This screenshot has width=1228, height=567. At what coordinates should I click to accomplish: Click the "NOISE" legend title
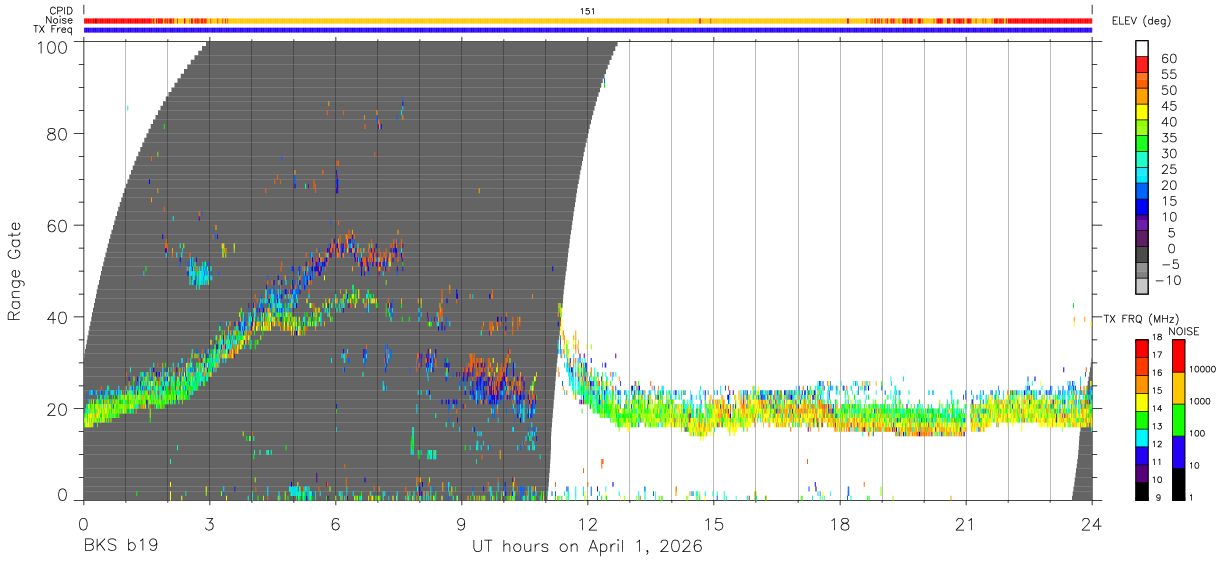[x=1186, y=330]
